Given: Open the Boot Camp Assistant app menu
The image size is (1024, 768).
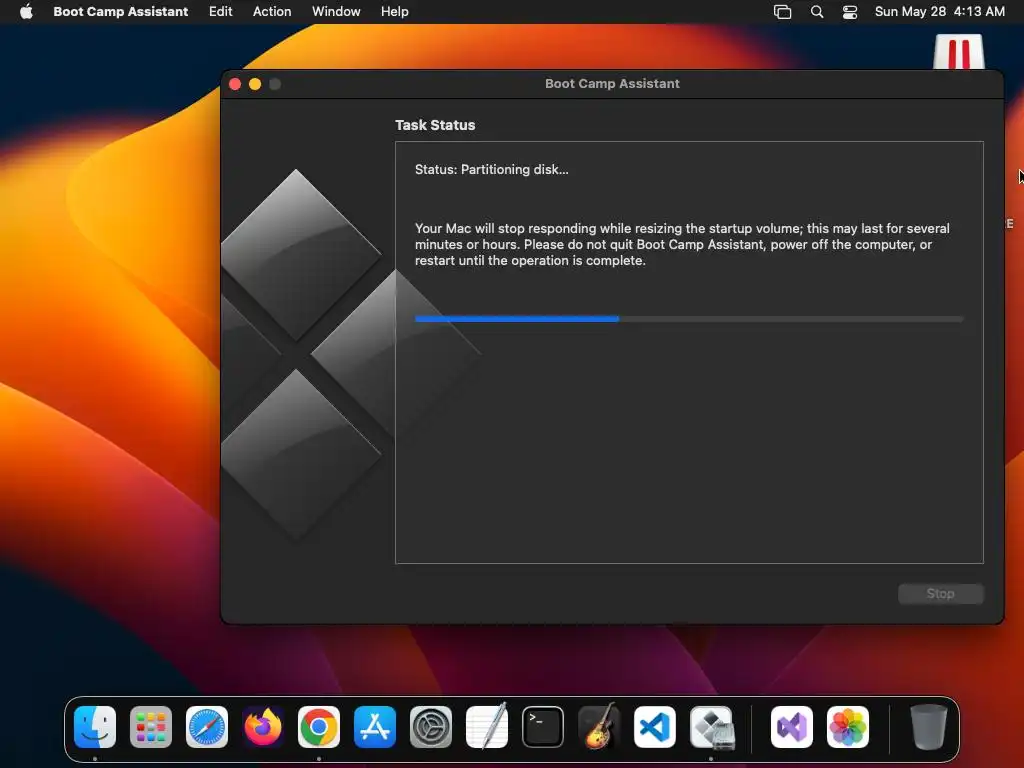Looking at the screenshot, I should (120, 11).
